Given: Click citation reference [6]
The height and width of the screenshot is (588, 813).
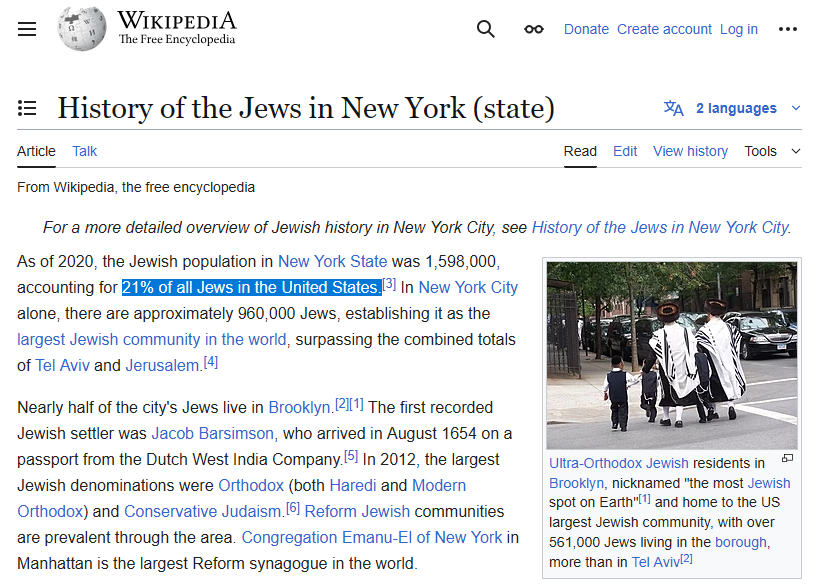Looking at the screenshot, I should 293,508.
